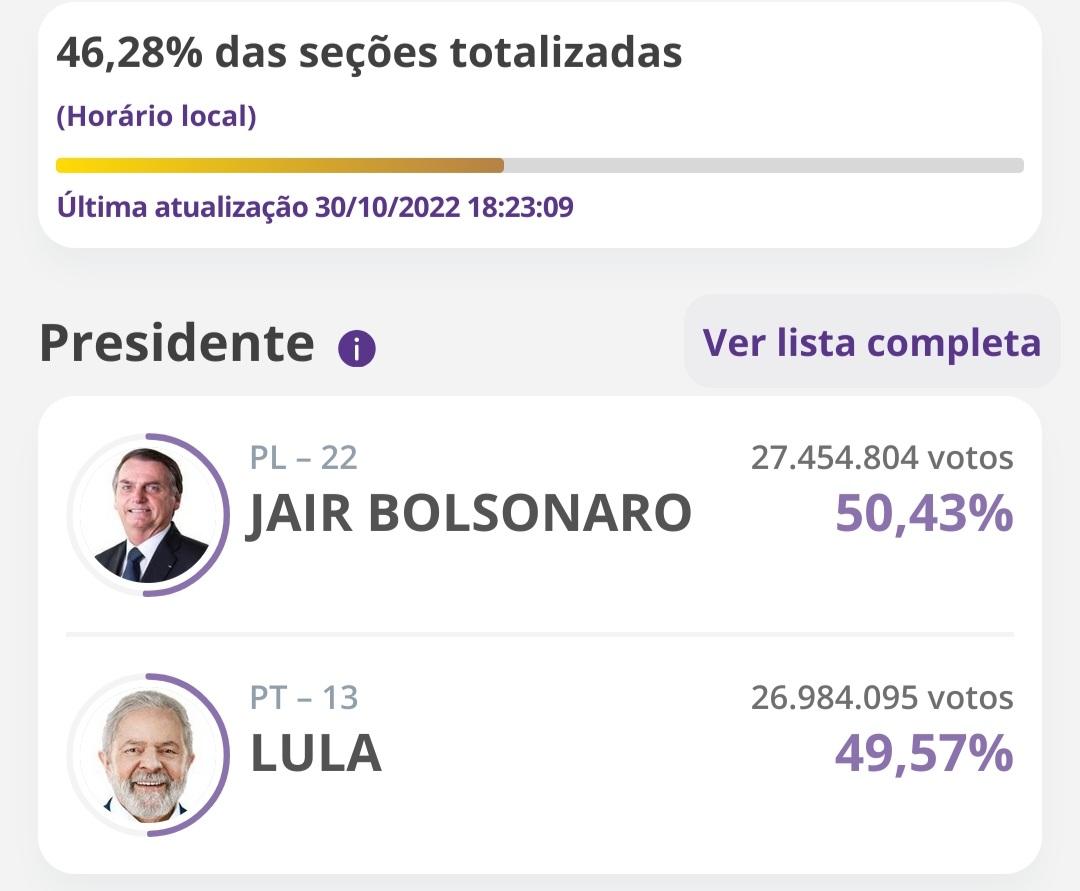Click the PL – 22 party label
This screenshot has height=891, width=1080.
(304, 458)
